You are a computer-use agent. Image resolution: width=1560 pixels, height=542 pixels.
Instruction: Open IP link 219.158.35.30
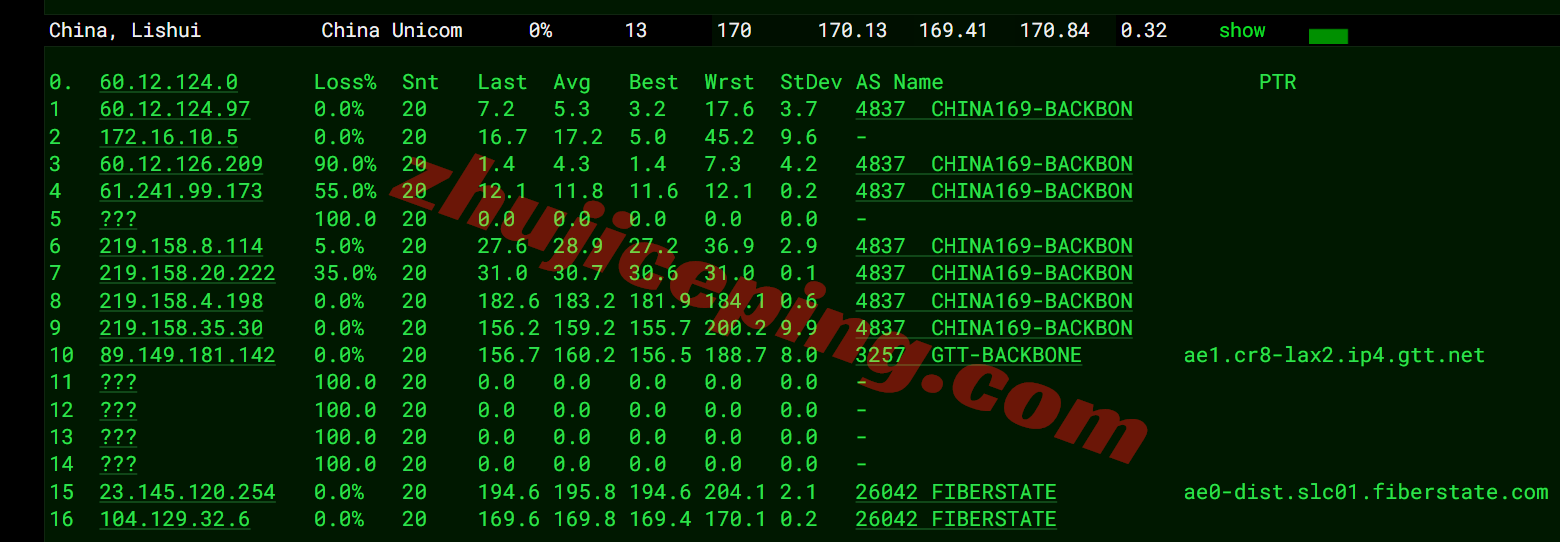tap(181, 328)
